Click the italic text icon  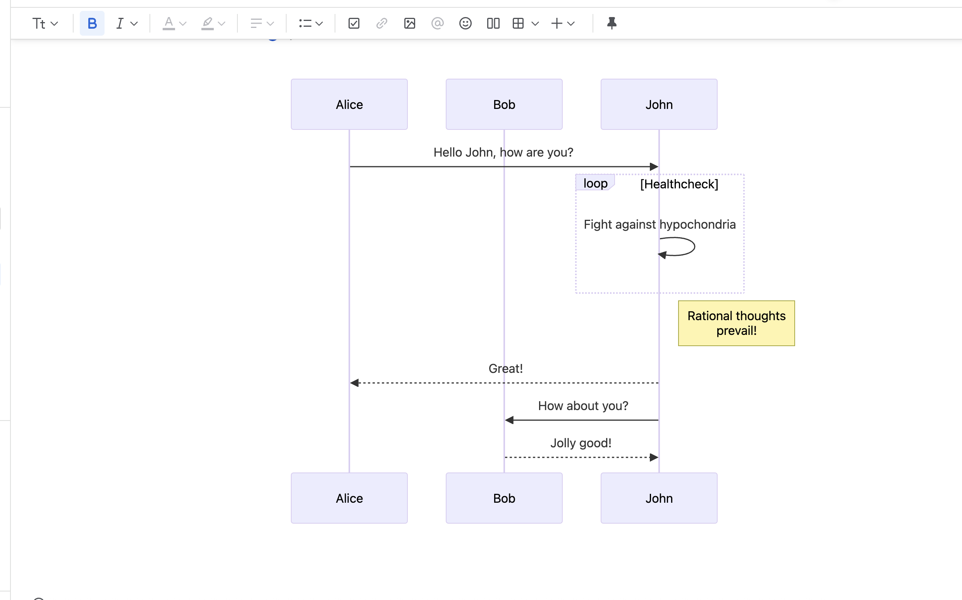click(x=119, y=23)
